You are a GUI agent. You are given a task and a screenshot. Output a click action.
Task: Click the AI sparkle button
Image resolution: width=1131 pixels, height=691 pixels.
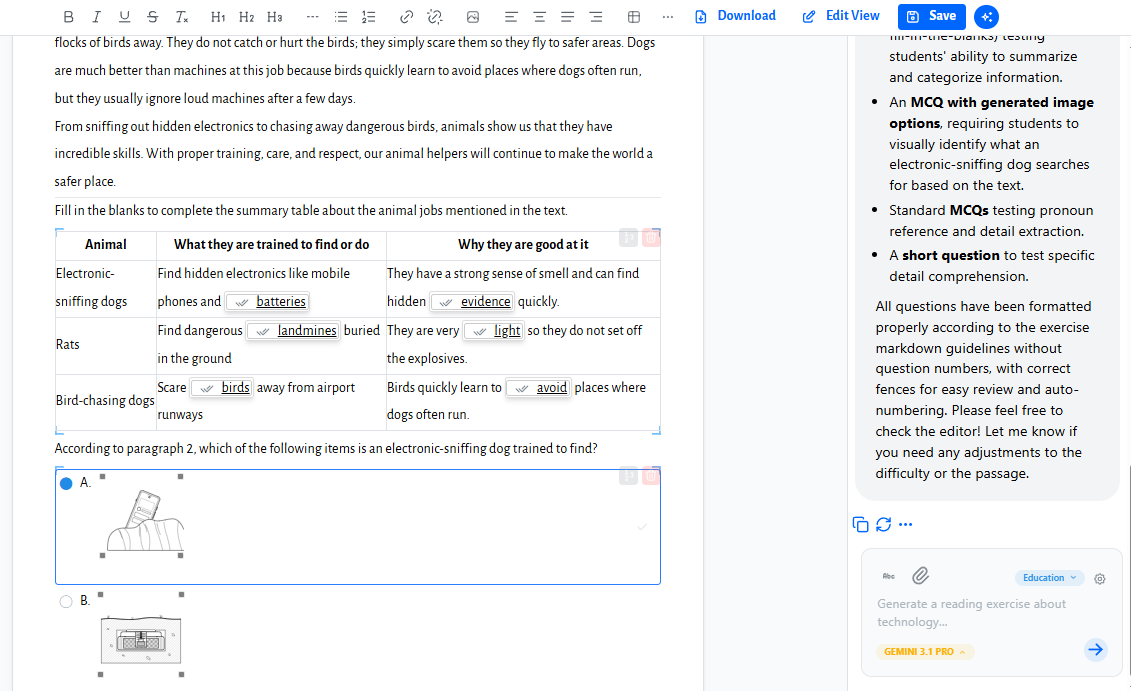pyautogui.click(x=986, y=17)
